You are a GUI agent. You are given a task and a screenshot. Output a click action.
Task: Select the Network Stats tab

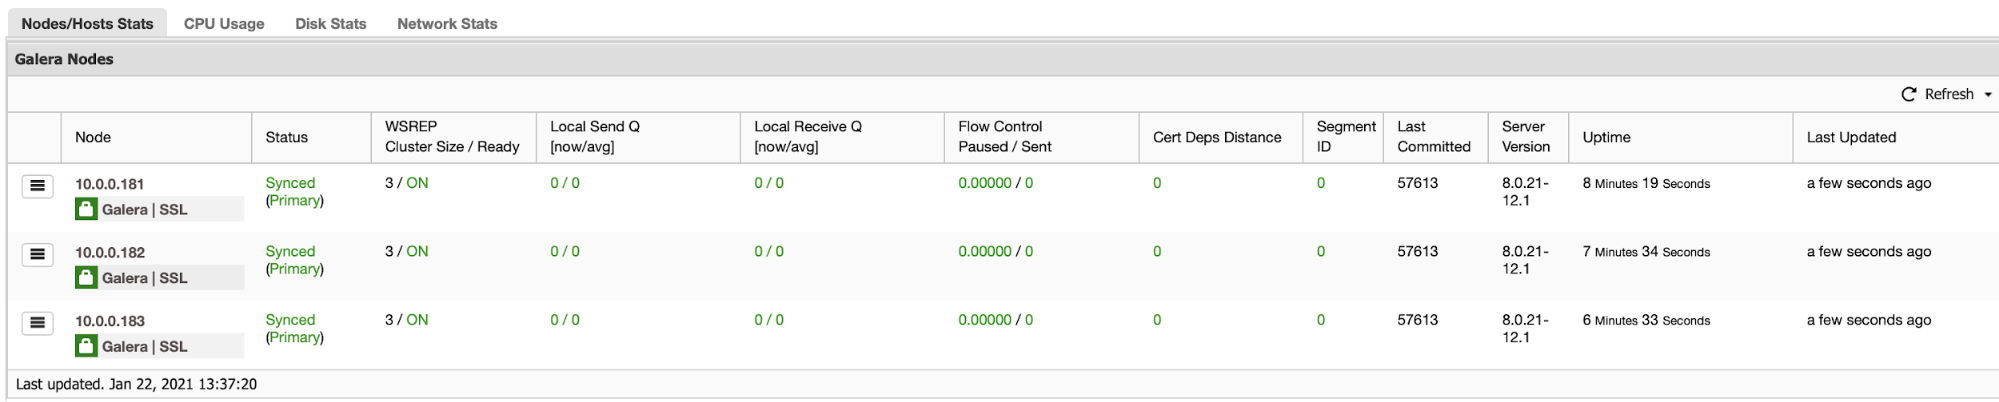pyautogui.click(x=447, y=23)
